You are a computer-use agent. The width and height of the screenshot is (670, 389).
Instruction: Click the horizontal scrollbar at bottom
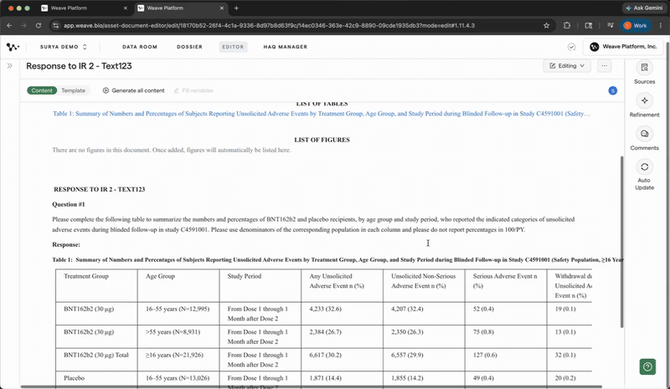[311, 386]
